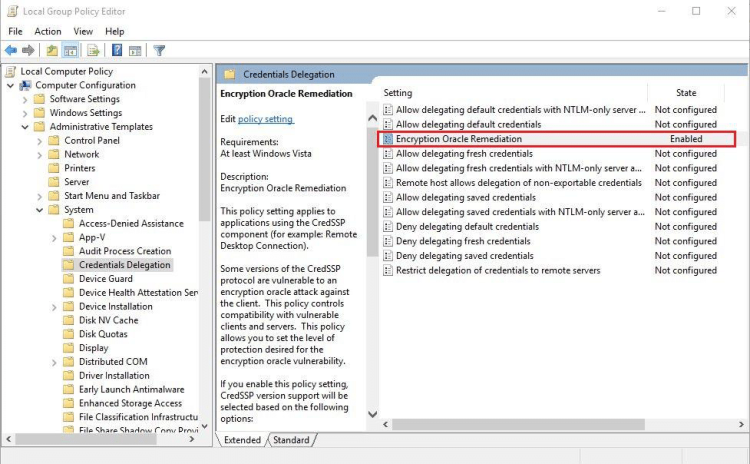Image resolution: width=750 pixels, height=464 pixels.
Task: Expand the Windows Settings tree node
Action: point(26,113)
